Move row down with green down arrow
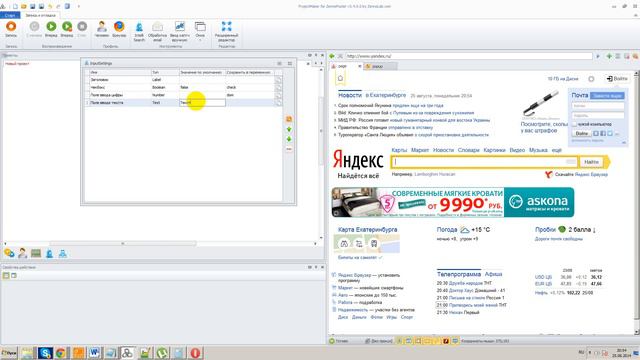Viewport: 640px width, 360px height. [x=289, y=140]
